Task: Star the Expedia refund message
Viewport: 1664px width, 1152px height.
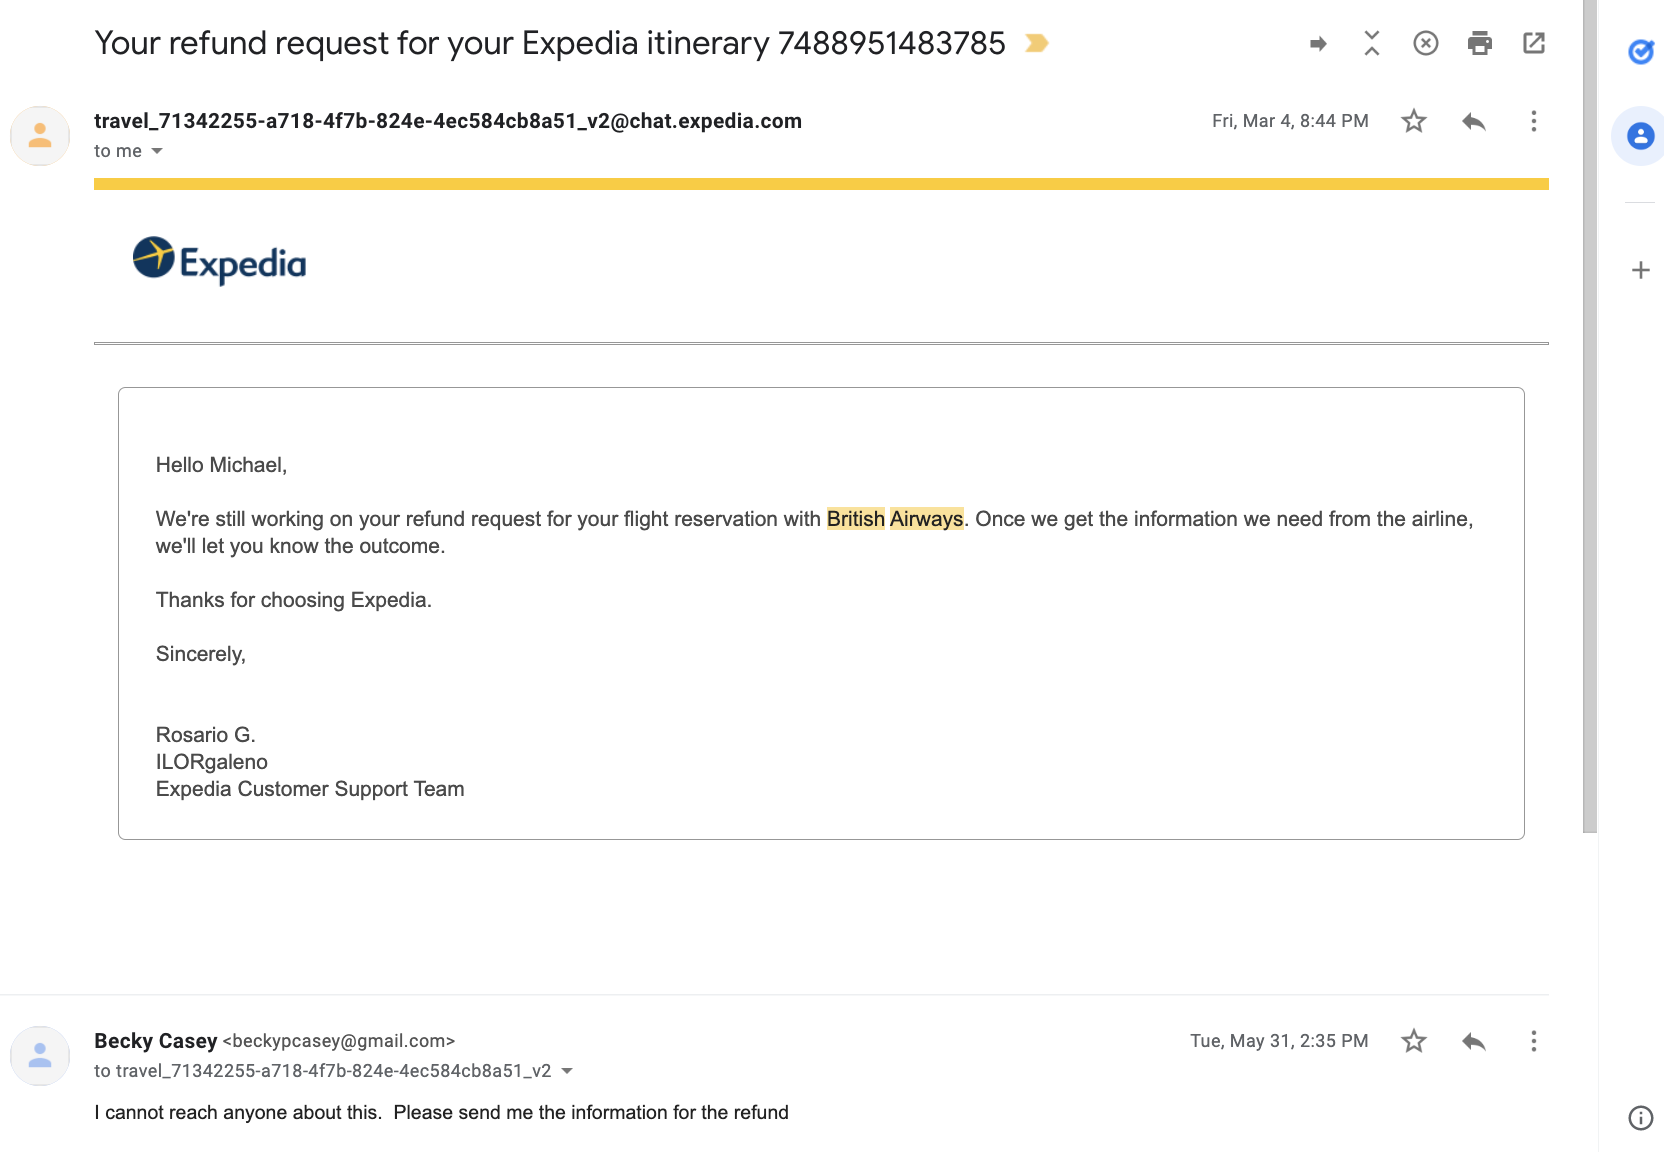Action: click(1413, 121)
